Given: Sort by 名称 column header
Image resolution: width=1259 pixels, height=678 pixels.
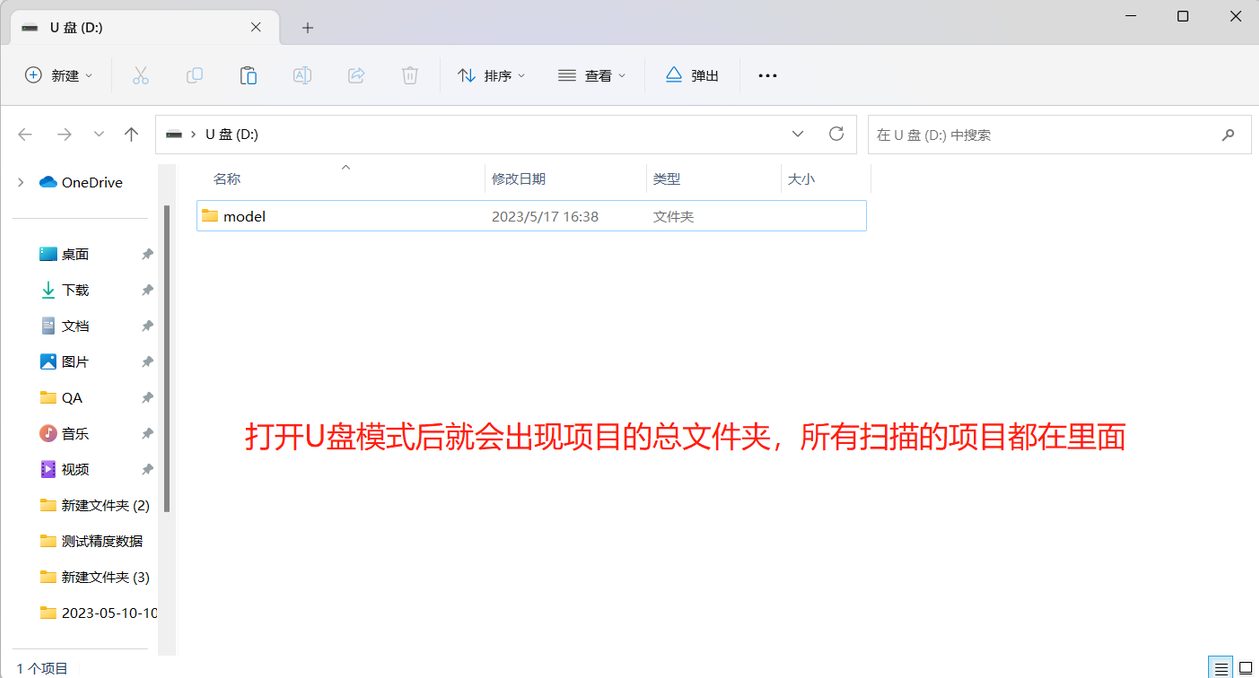Looking at the screenshot, I should [227, 179].
